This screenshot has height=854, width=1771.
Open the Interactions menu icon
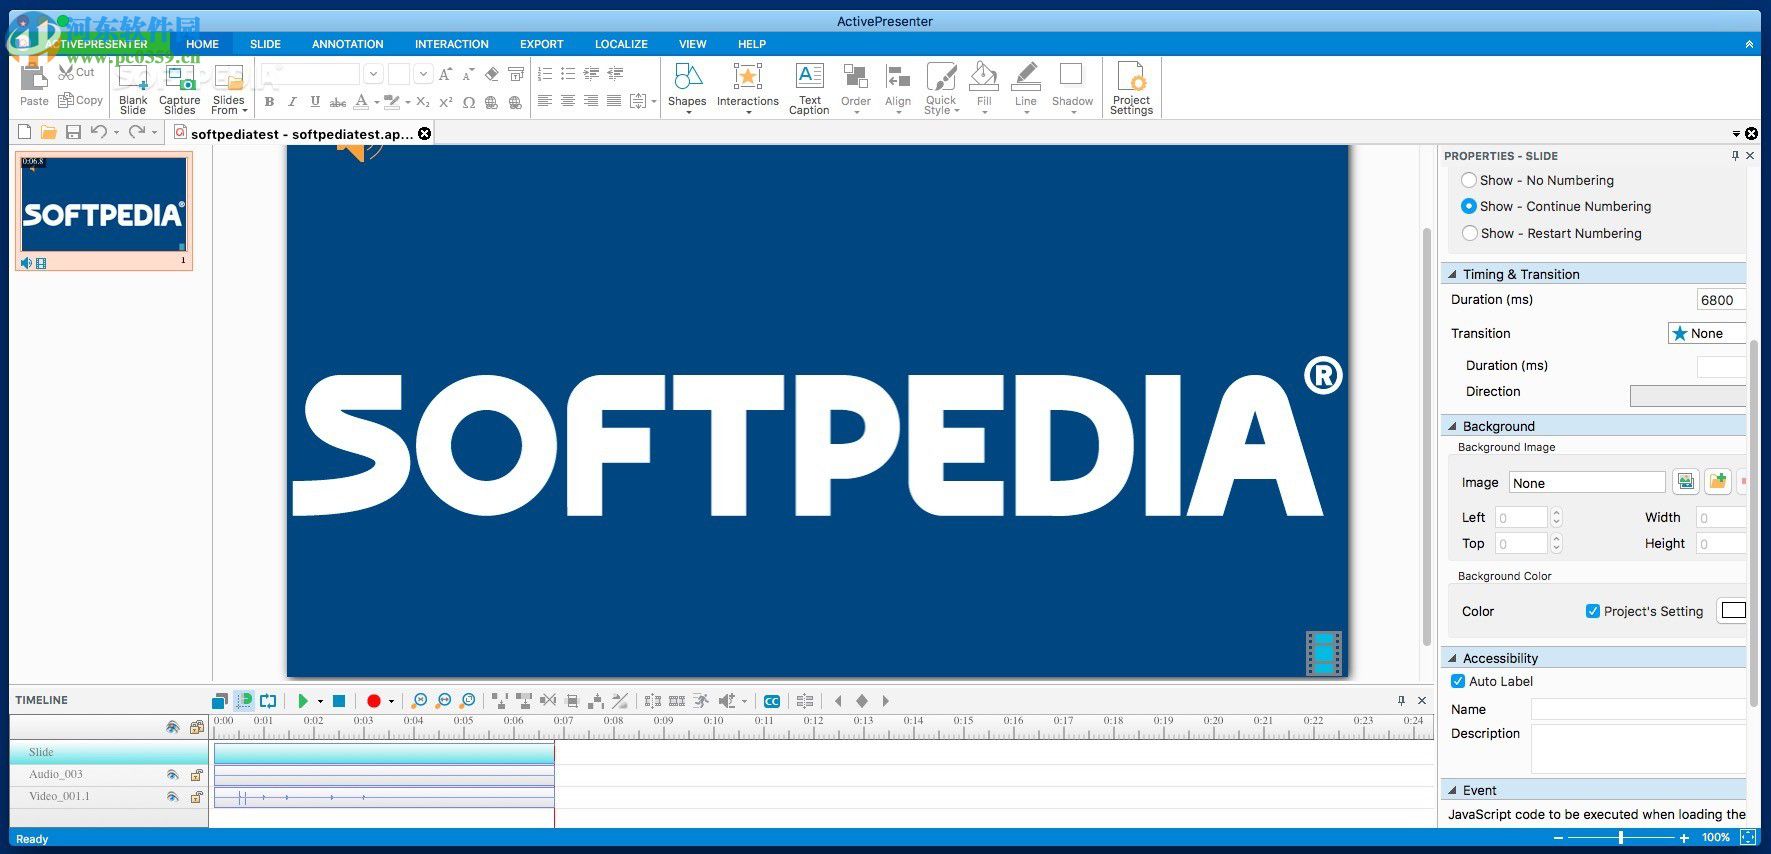pos(747,77)
